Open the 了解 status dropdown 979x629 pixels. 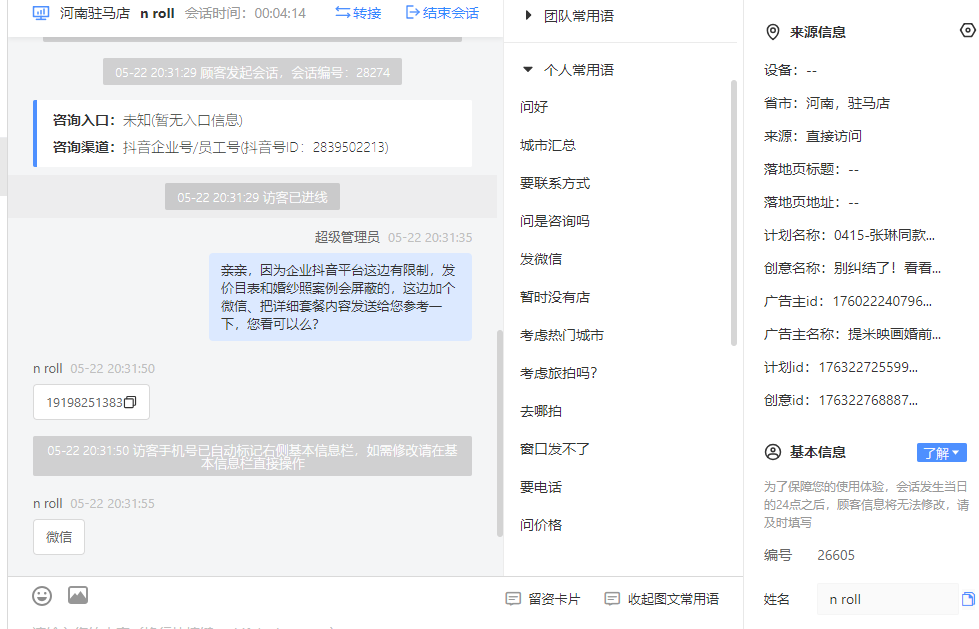942,453
